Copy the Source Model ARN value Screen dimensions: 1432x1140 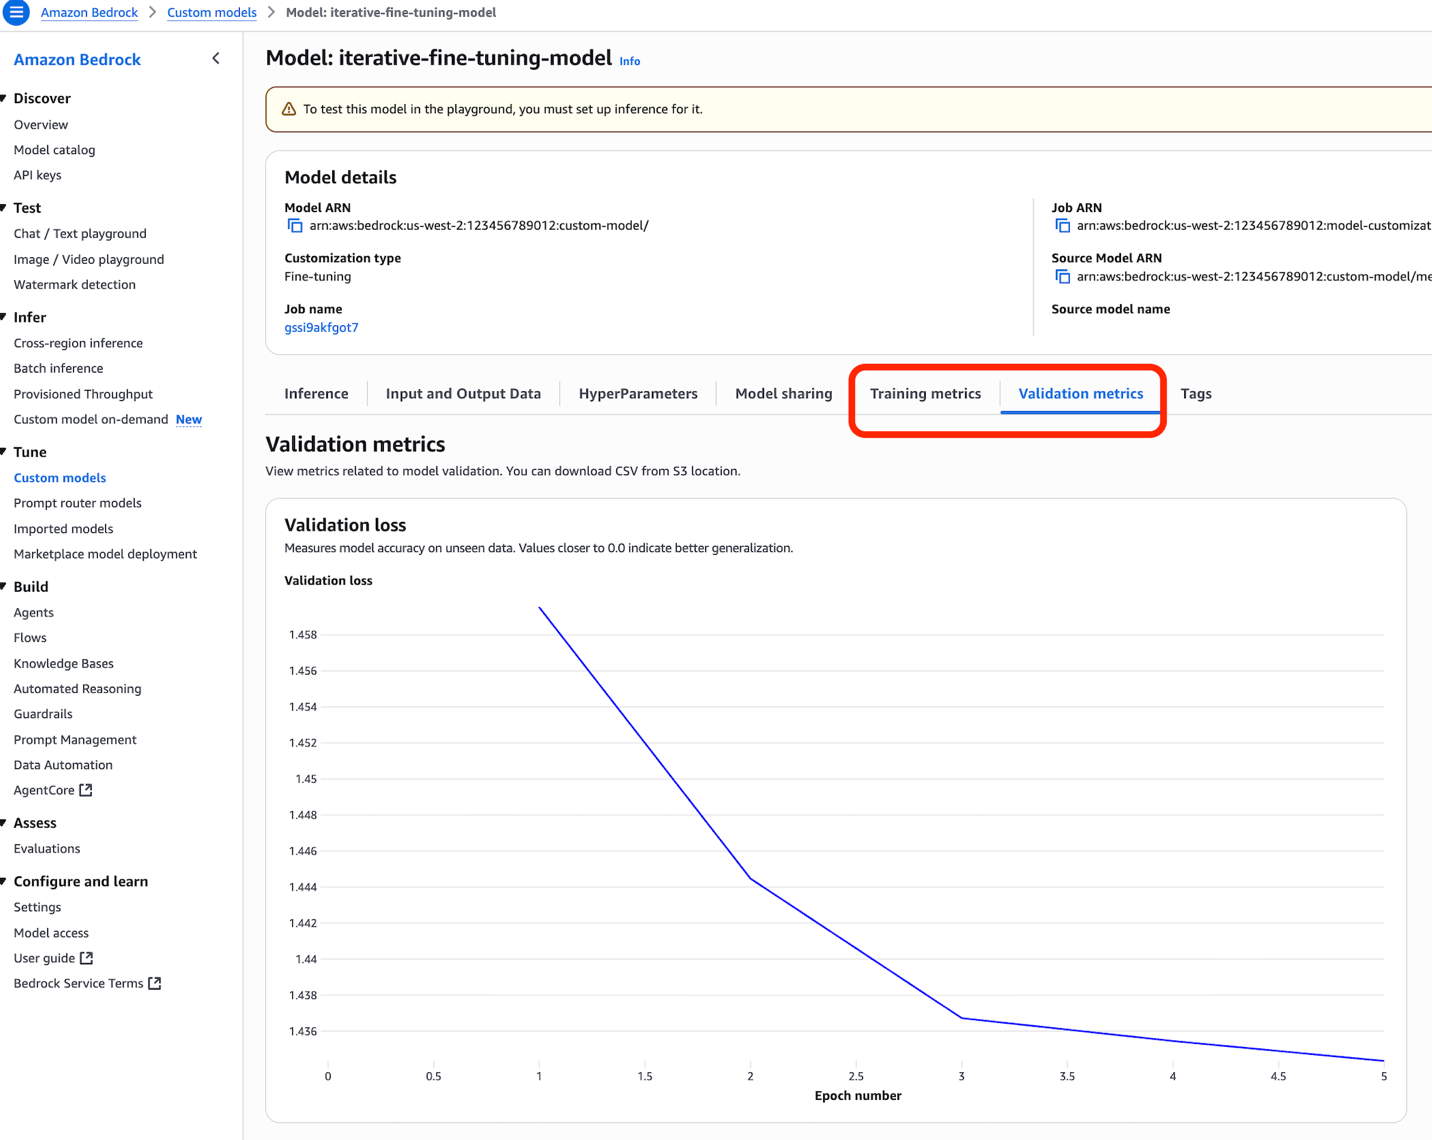coord(1062,277)
